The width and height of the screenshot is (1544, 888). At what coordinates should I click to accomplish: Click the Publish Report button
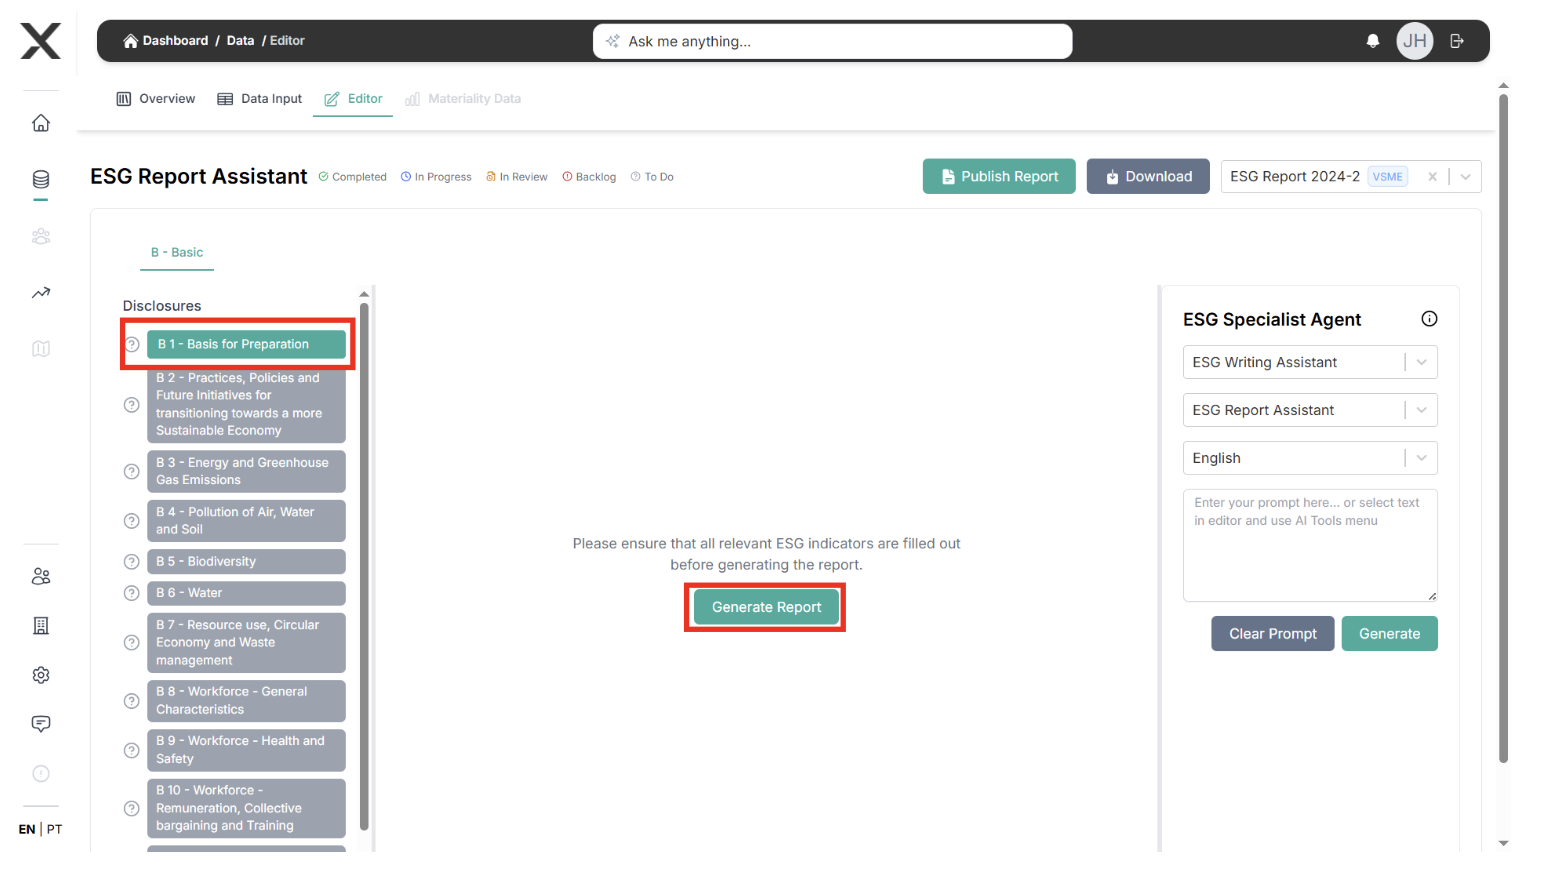tap(999, 176)
